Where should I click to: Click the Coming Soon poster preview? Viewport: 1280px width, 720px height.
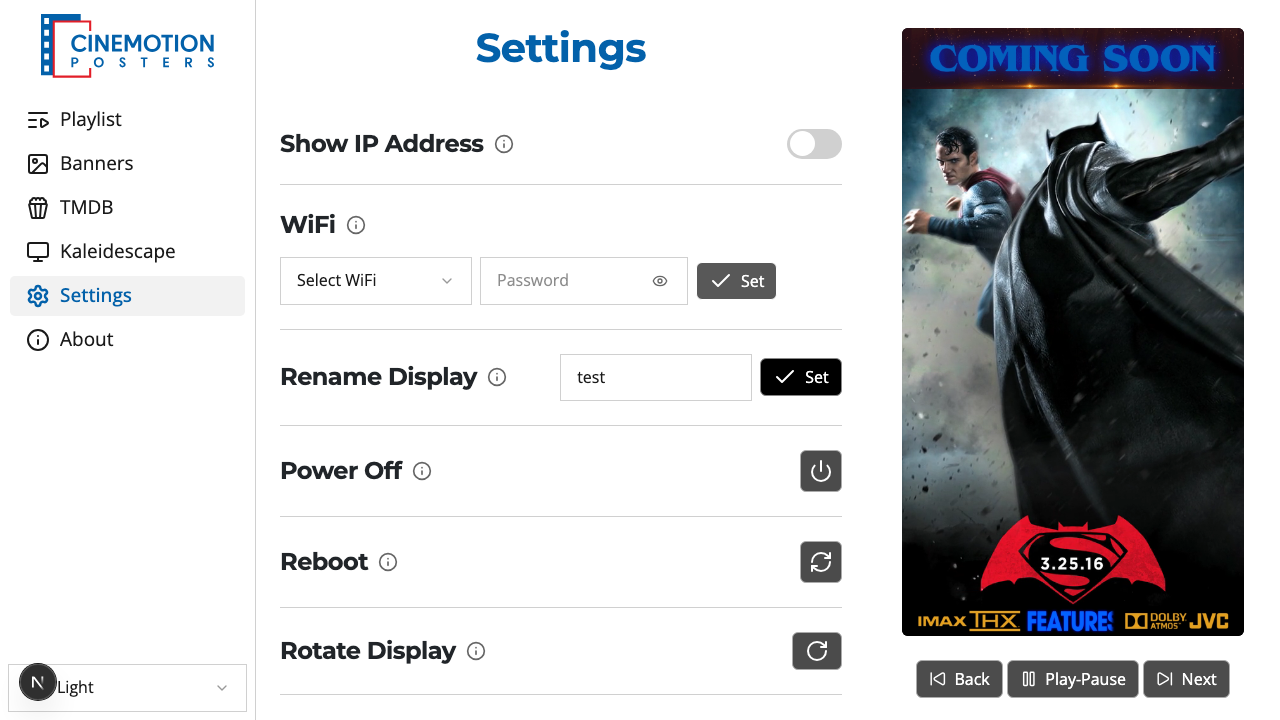click(x=1073, y=332)
